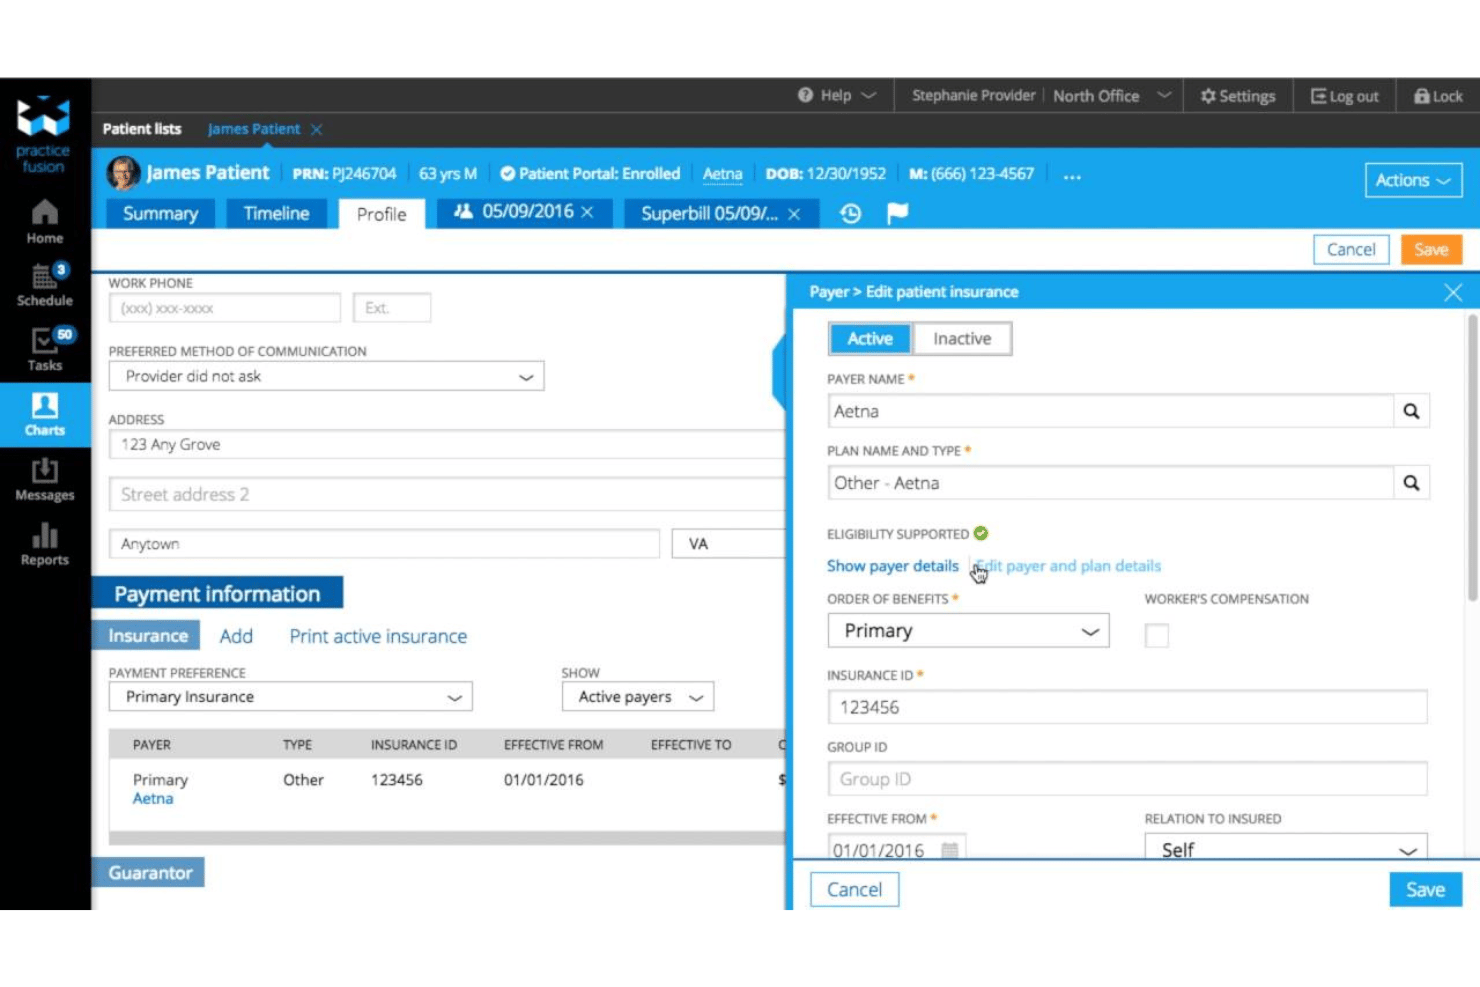Viewport: 1480px width, 987px height.
Task: Search payer name with magnifier icon
Action: 1411,411
